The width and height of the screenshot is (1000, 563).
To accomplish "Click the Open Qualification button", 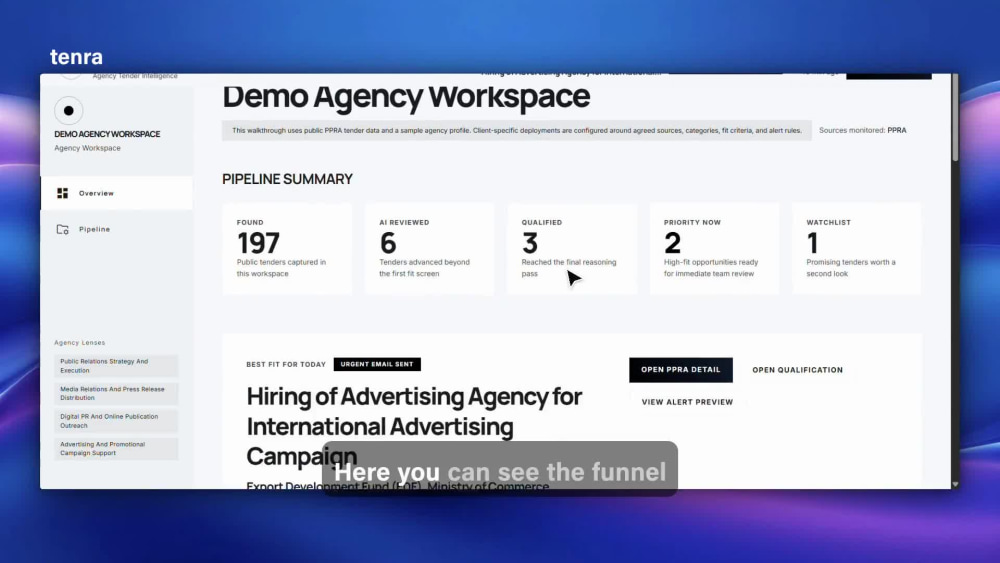I will pyautogui.click(x=797, y=370).
